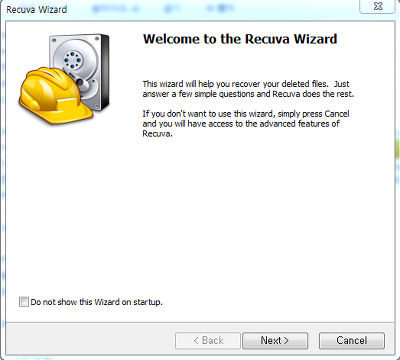This screenshot has width=400, height=360.
Task: Click the Next button
Action: pyautogui.click(x=275, y=340)
